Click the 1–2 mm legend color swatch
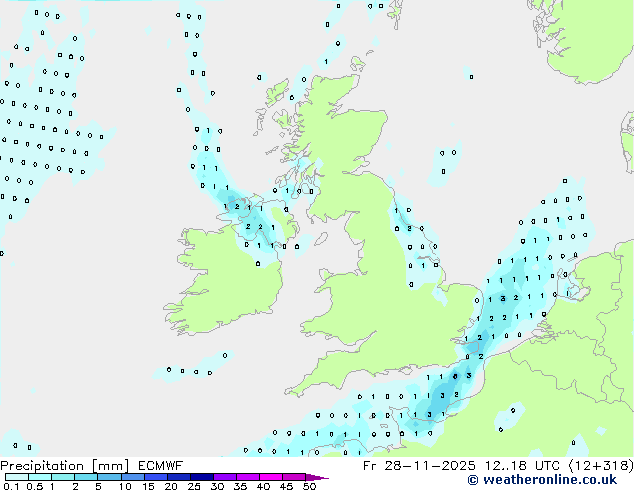 click(63, 477)
